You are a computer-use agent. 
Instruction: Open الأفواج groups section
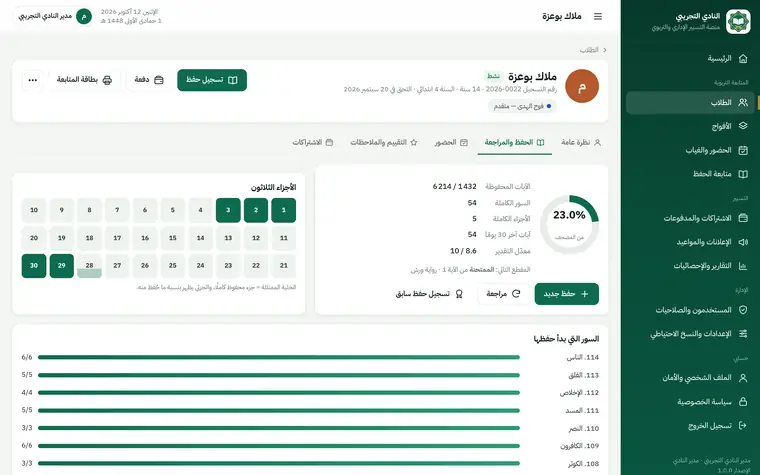(690, 126)
